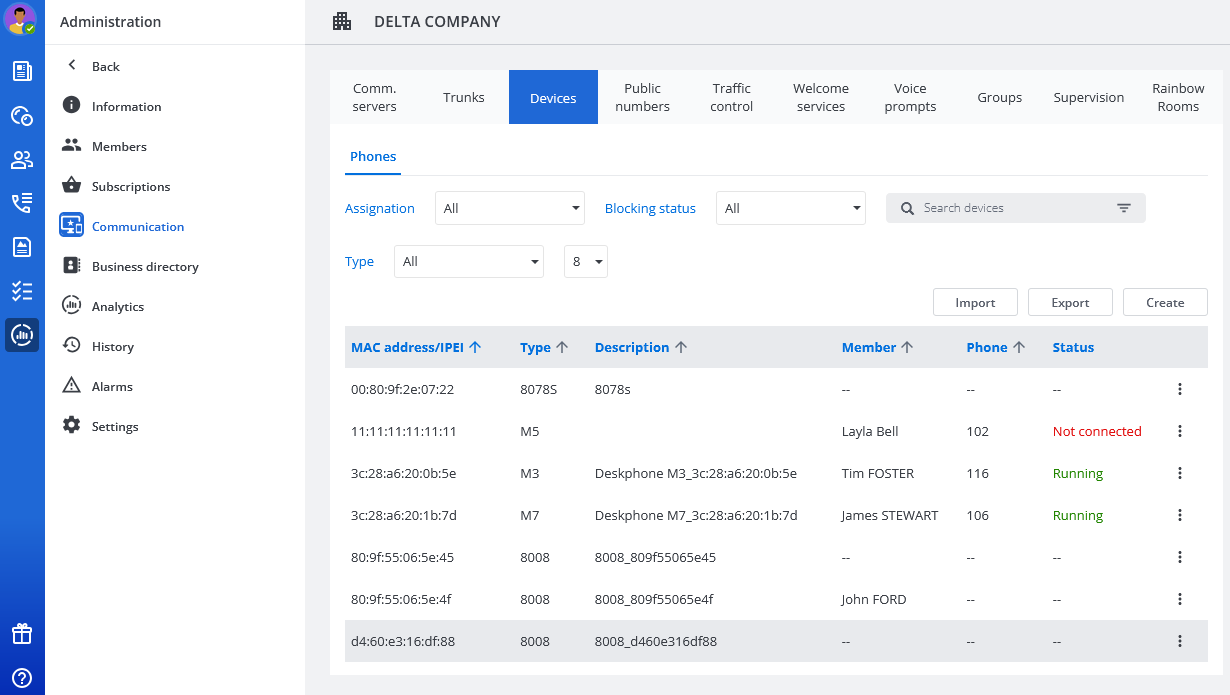Sort by the Phone column header
Screen dimensions: 1230x695
(996, 347)
